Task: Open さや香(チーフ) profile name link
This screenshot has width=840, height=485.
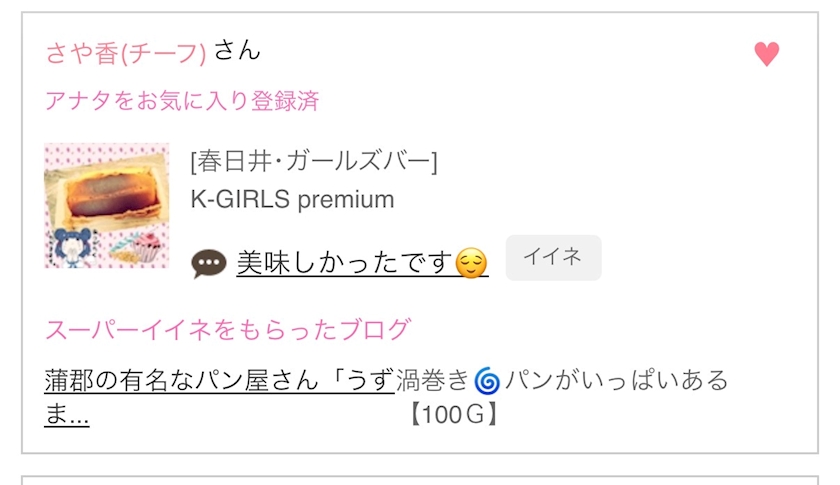Action: pos(125,53)
